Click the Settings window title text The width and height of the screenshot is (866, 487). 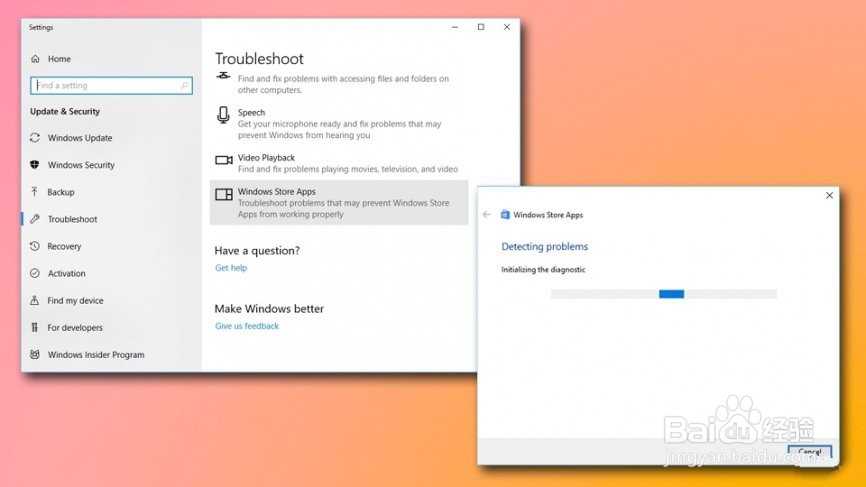41,27
